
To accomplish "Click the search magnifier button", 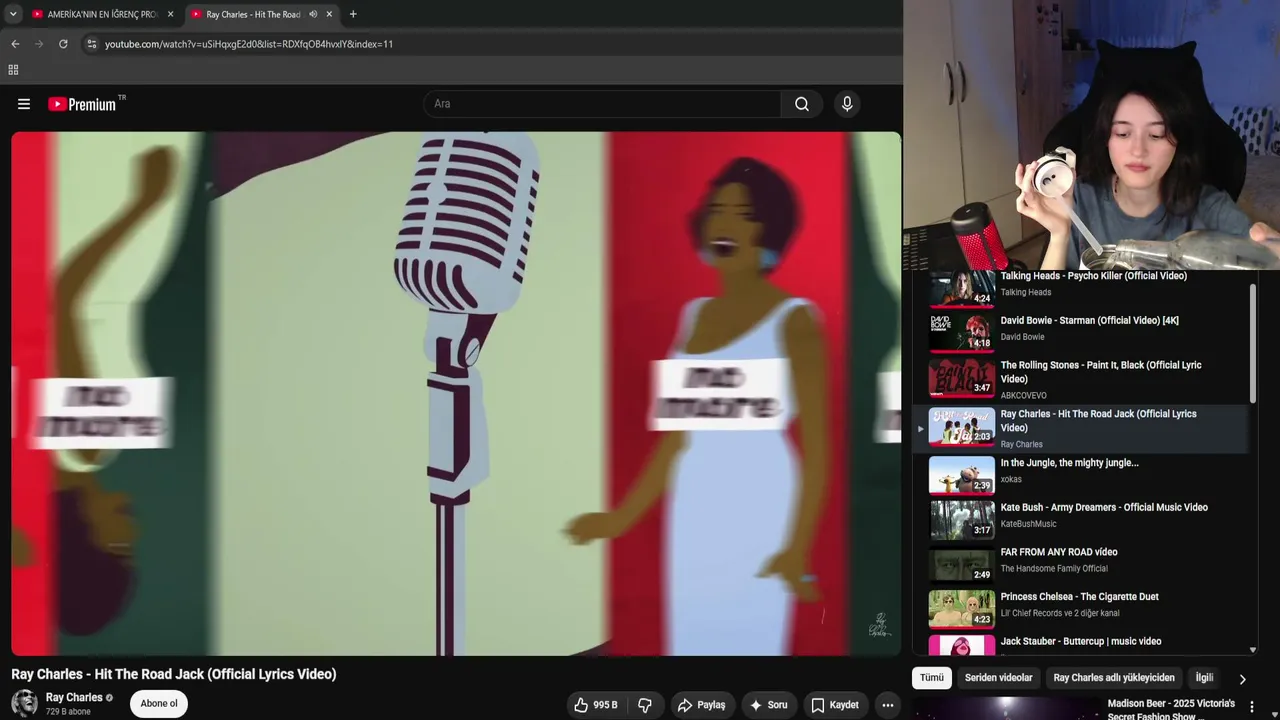I will [802, 104].
